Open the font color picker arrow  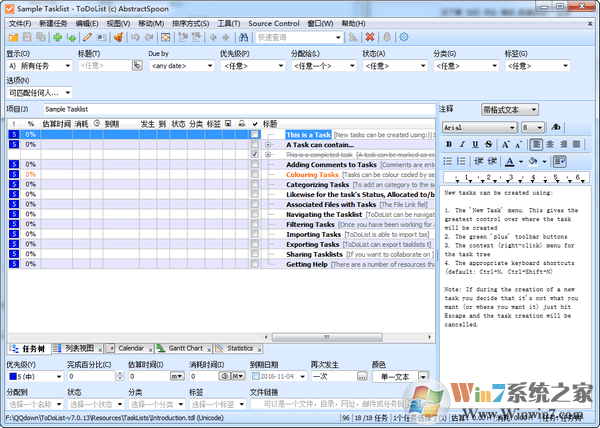tap(520, 161)
